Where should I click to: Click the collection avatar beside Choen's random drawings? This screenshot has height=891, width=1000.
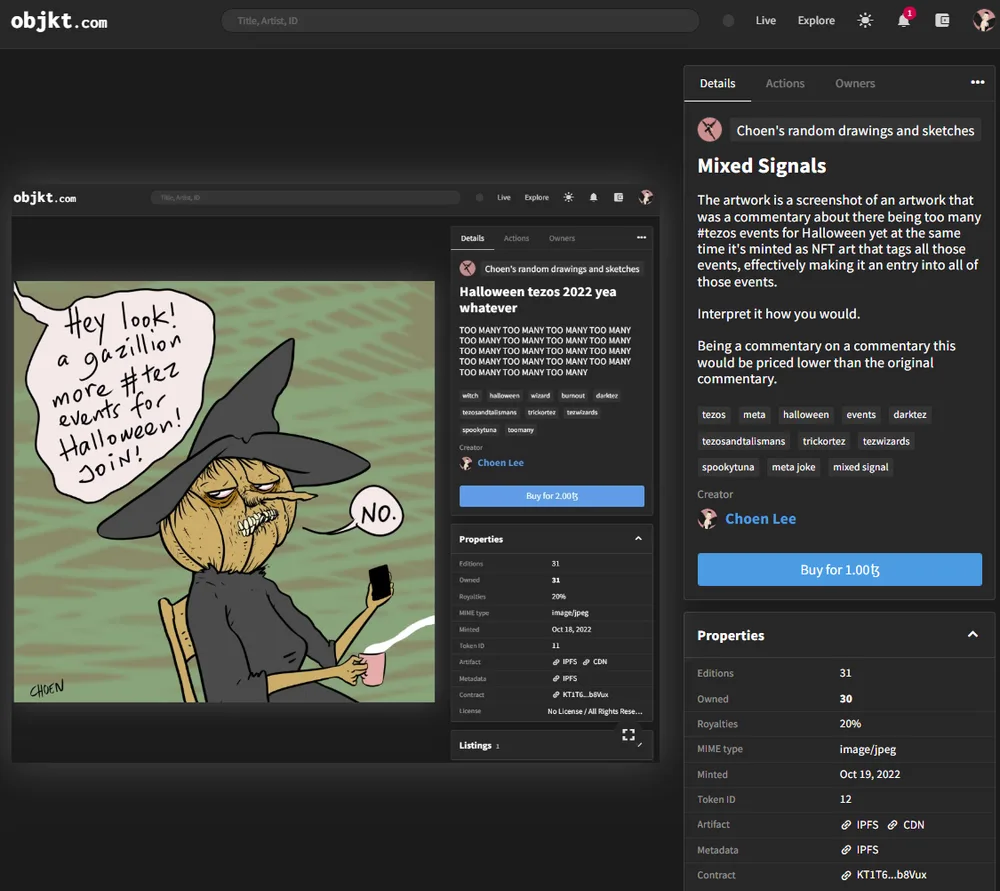pos(709,130)
